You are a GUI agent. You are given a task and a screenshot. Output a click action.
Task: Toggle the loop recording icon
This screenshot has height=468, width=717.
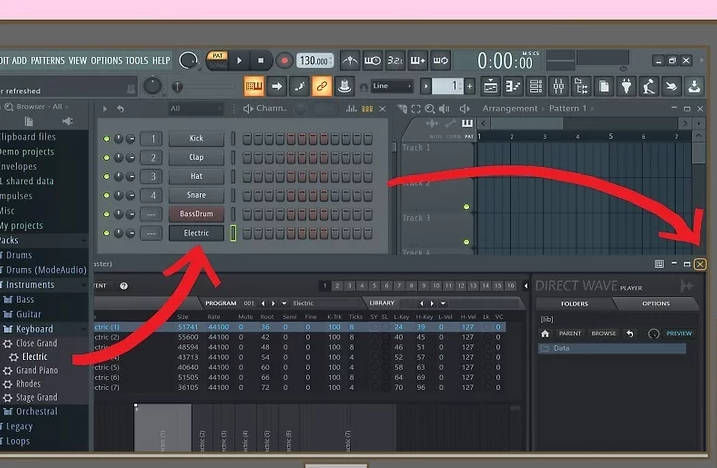pos(440,60)
